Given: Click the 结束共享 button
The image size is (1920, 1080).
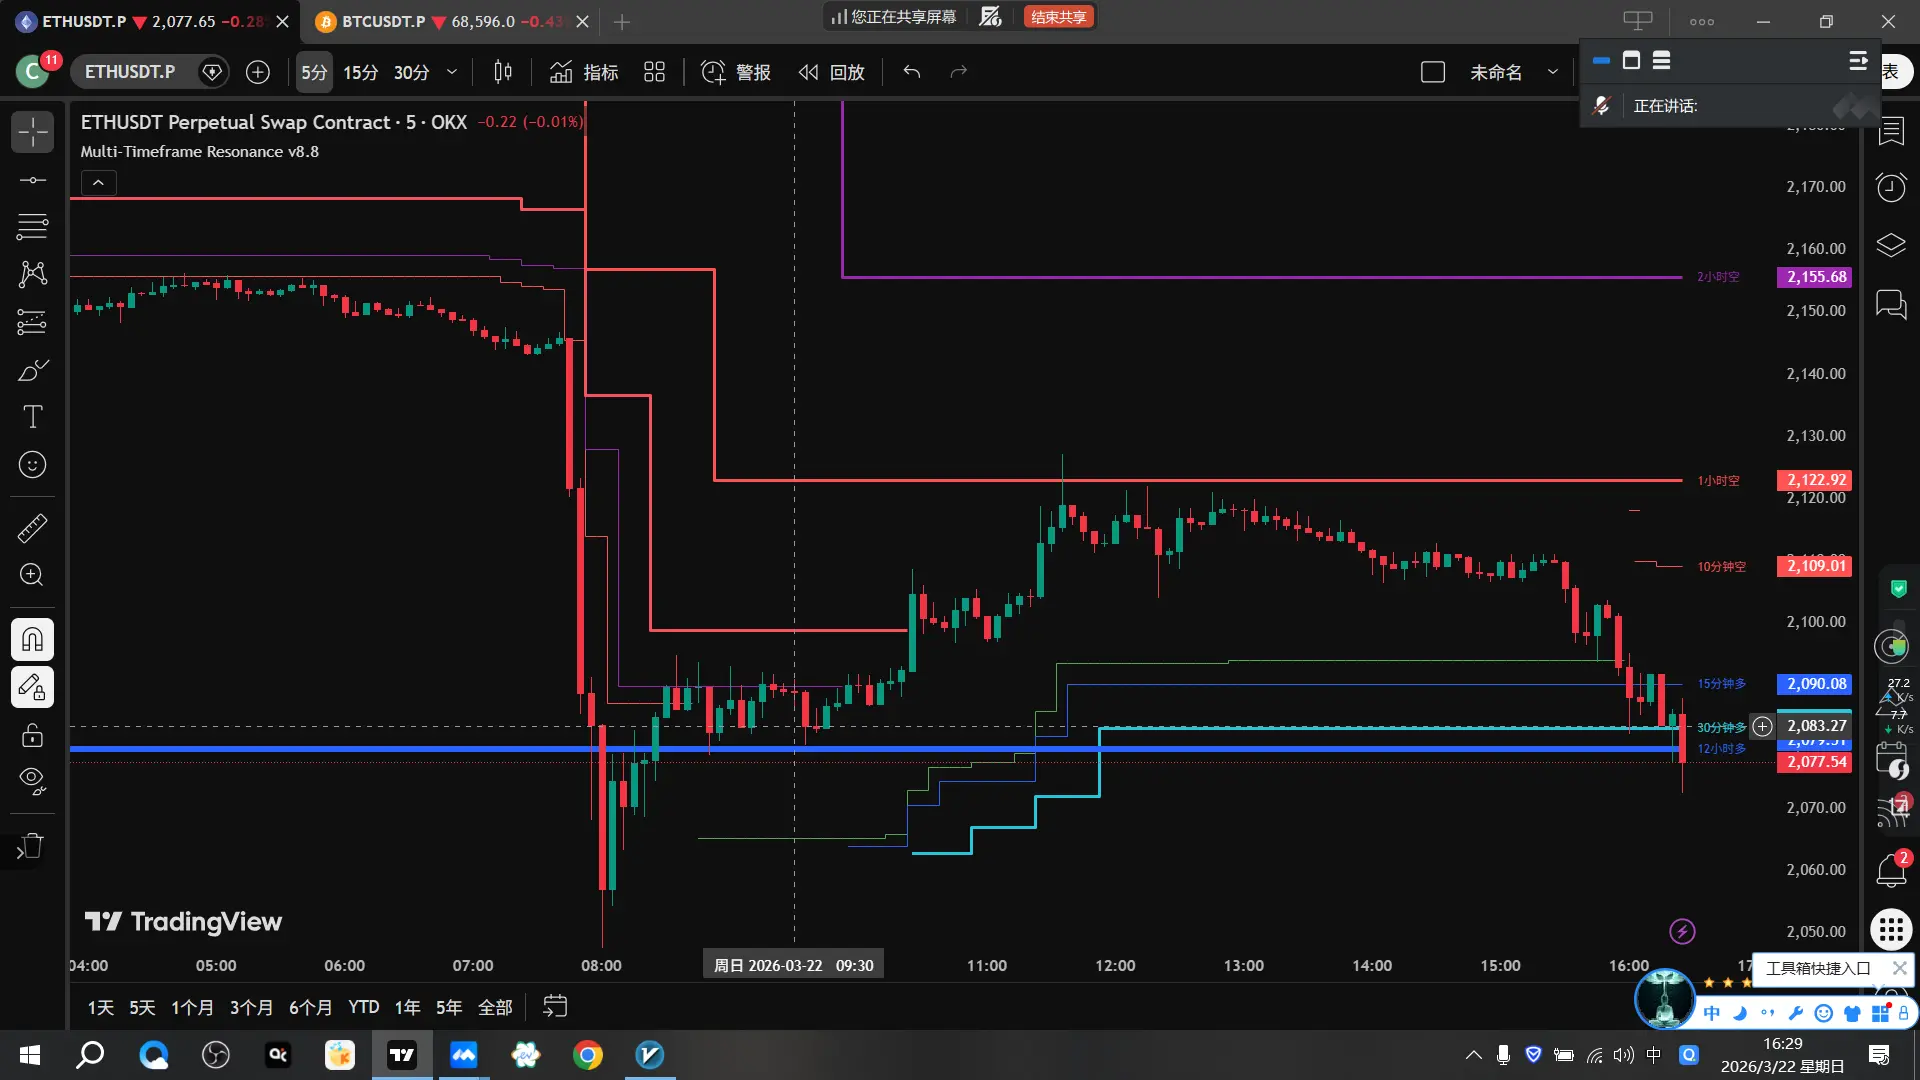Looking at the screenshot, I should pyautogui.click(x=1058, y=17).
